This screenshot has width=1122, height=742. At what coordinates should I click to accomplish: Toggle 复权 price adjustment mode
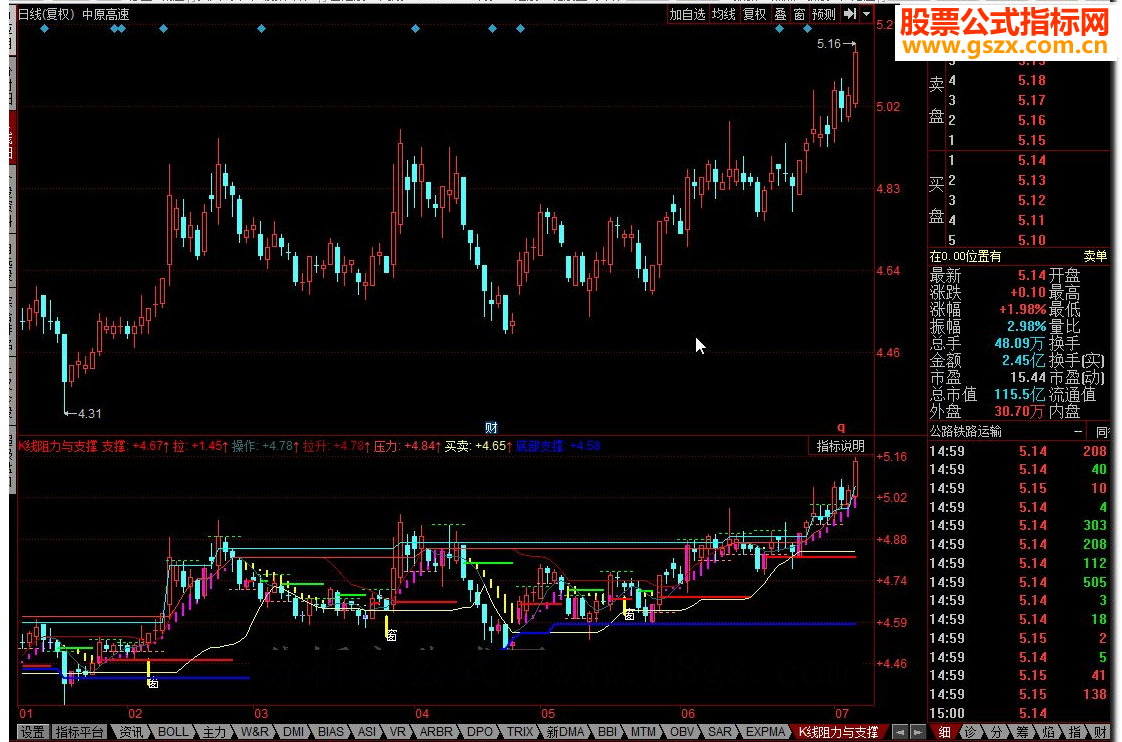pyautogui.click(x=754, y=14)
